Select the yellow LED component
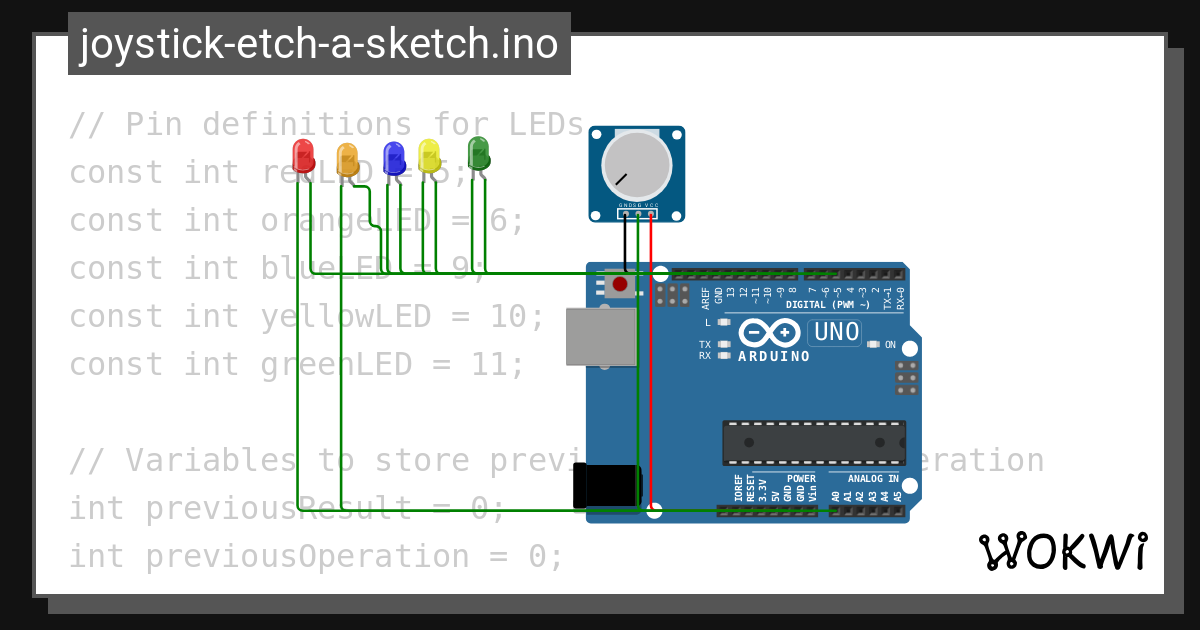Screen dimensions: 1200x630 point(429,156)
